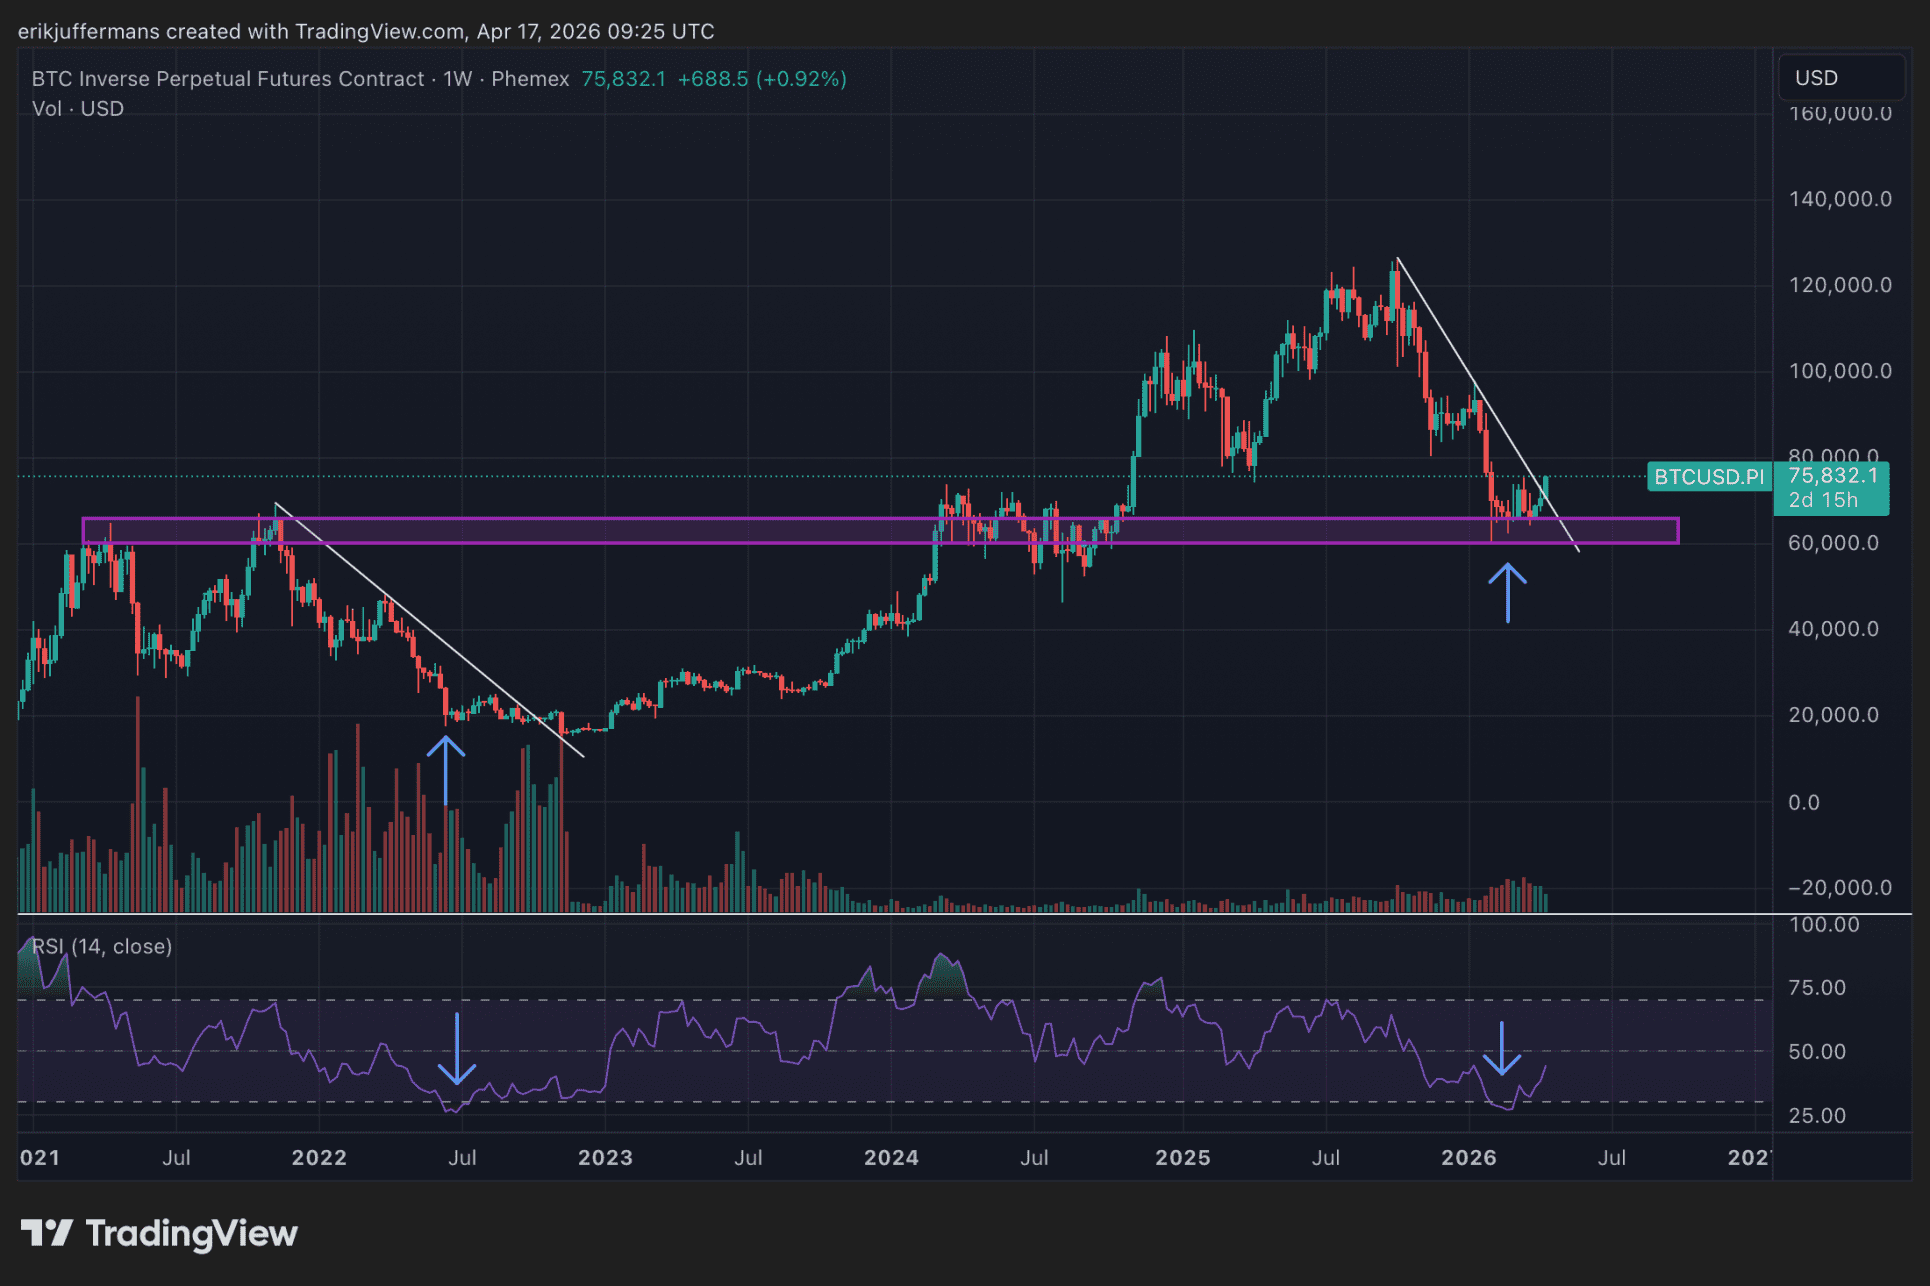
Task: Click the TradingView logo
Action: tap(160, 1233)
